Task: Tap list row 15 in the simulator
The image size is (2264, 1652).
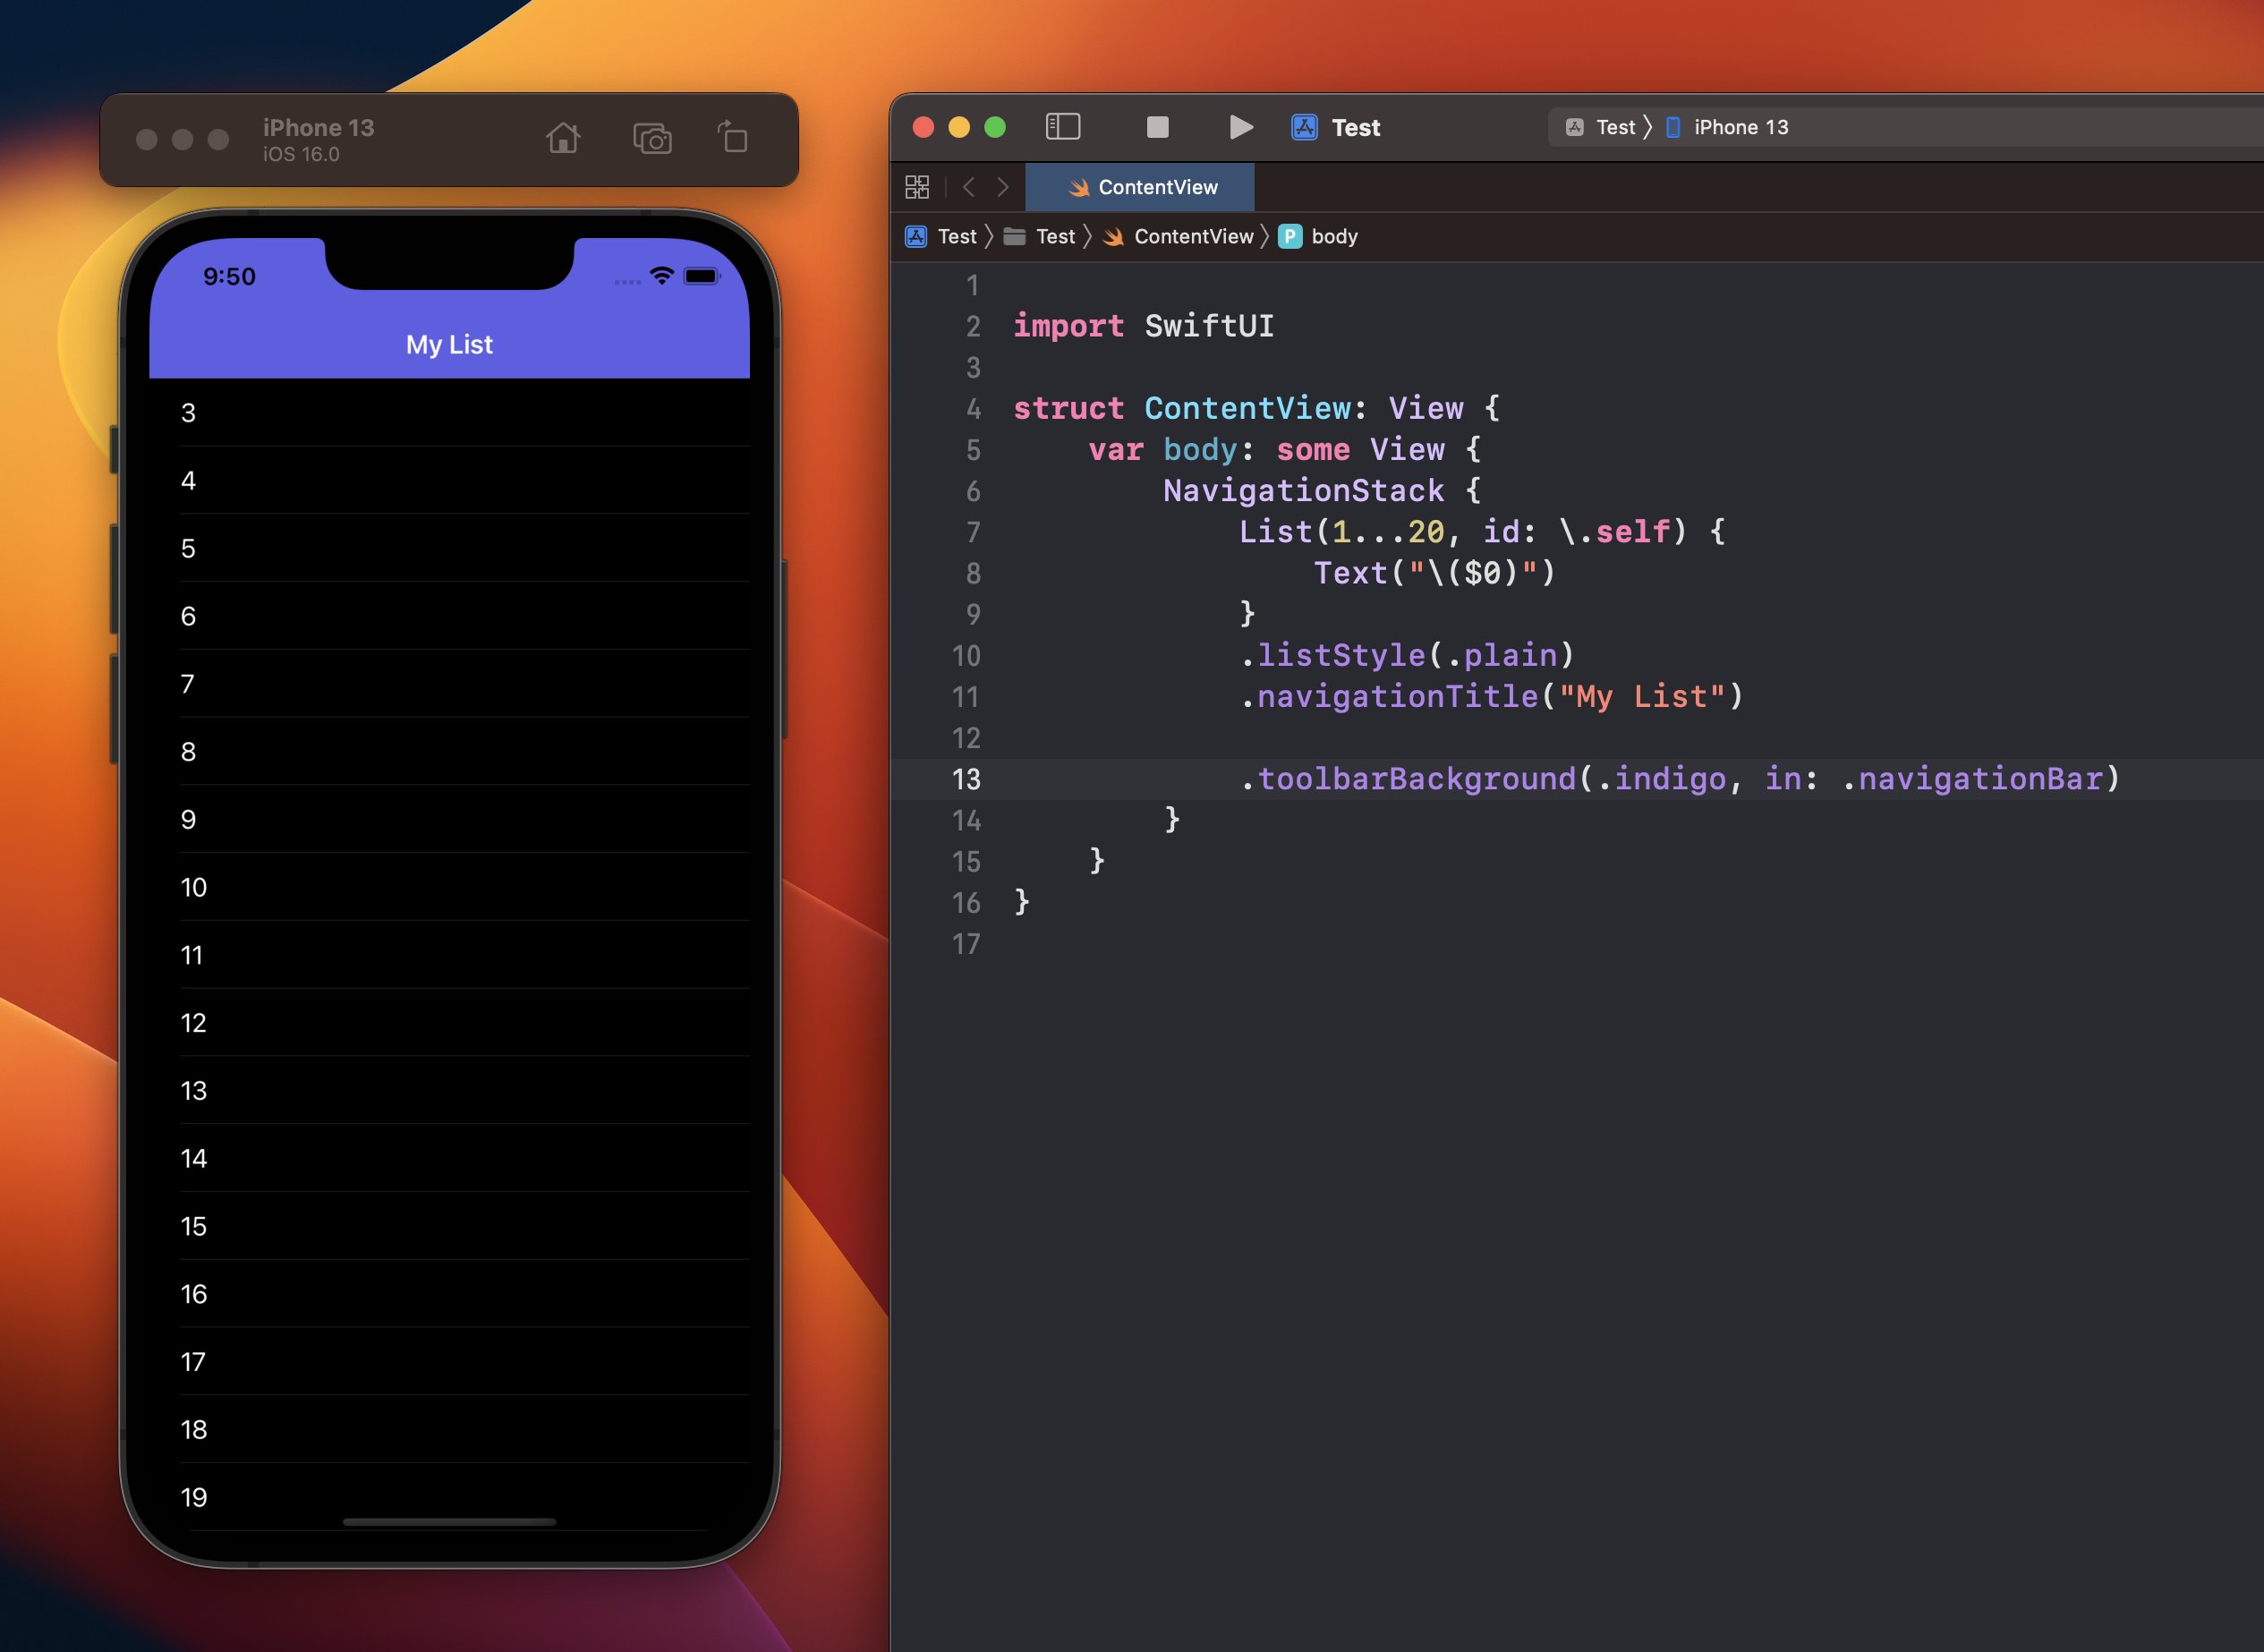Action: click(449, 1226)
